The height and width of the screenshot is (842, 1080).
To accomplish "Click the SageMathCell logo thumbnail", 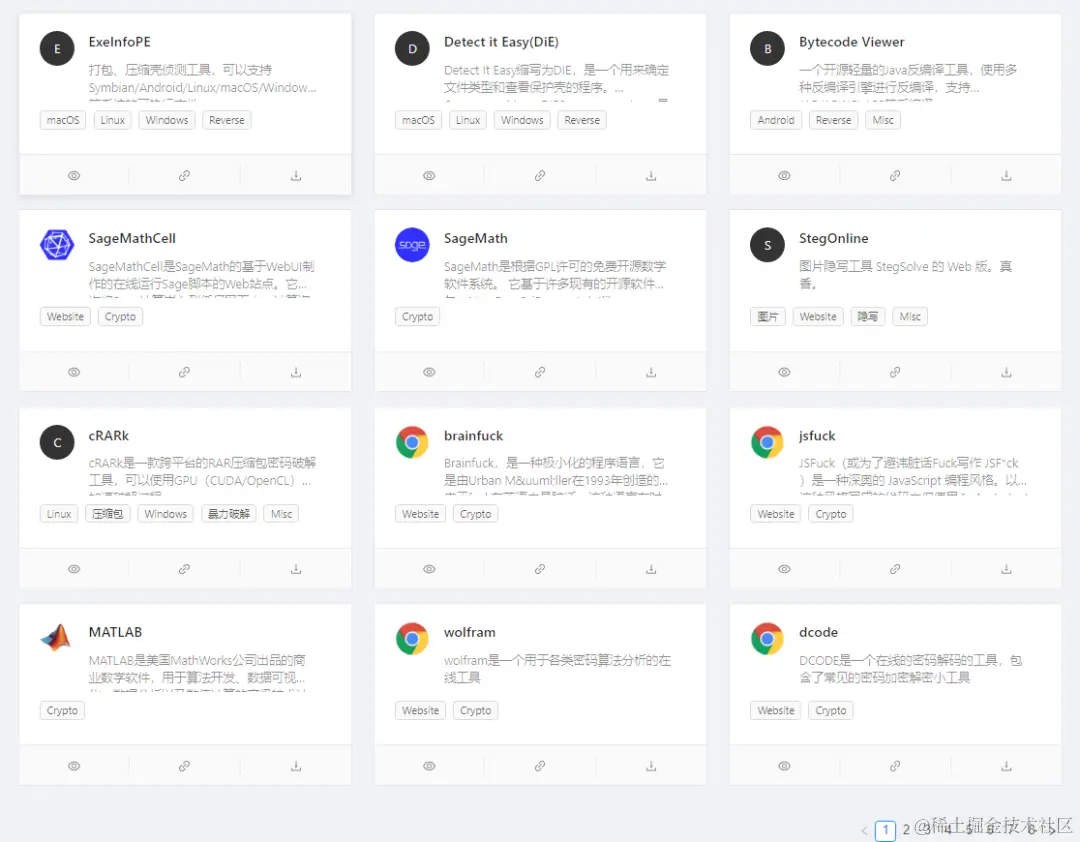I will [56, 244].
